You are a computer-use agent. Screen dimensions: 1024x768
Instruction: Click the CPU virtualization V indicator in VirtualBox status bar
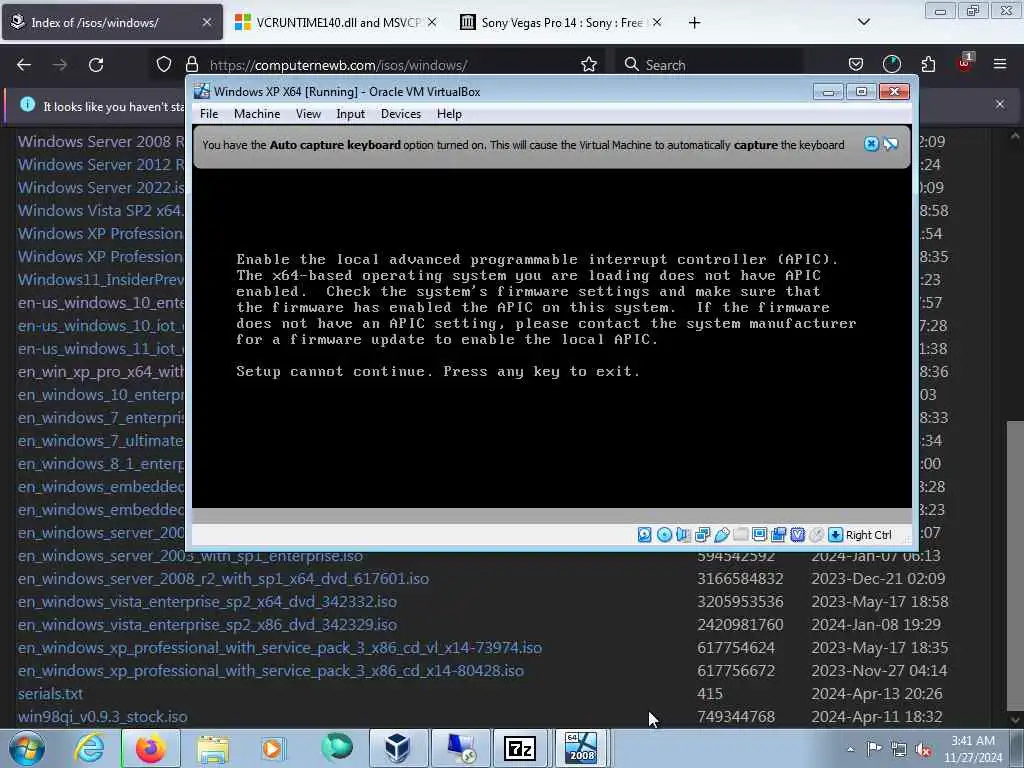pyautogui.click(x=797, y=535)
